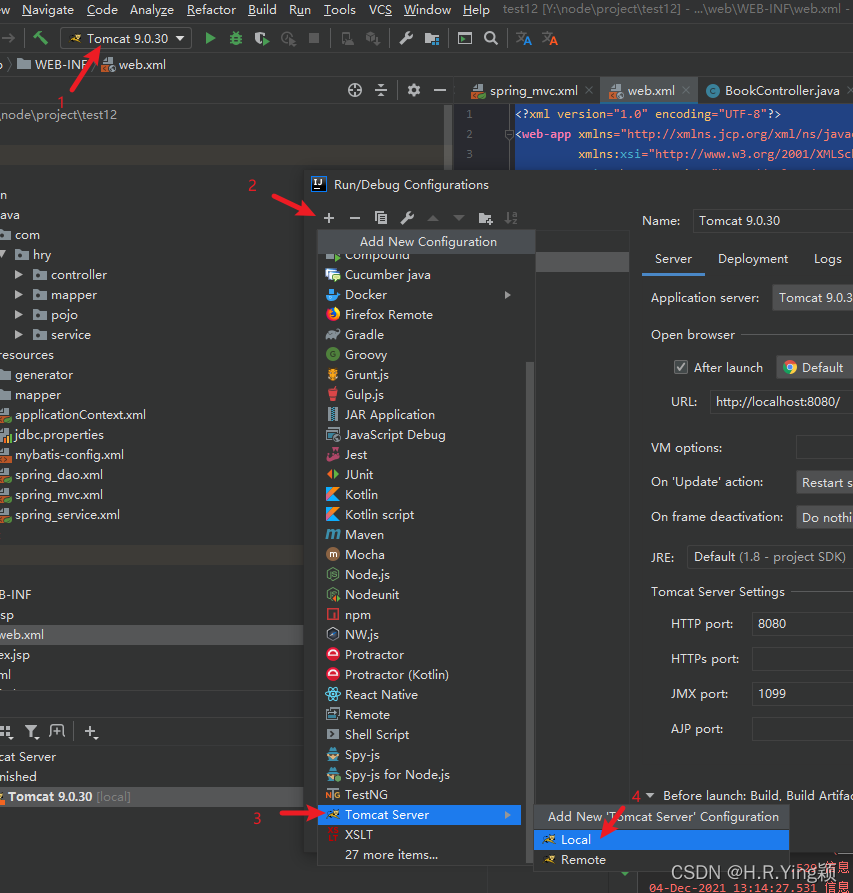Click the Name input field

773,221
